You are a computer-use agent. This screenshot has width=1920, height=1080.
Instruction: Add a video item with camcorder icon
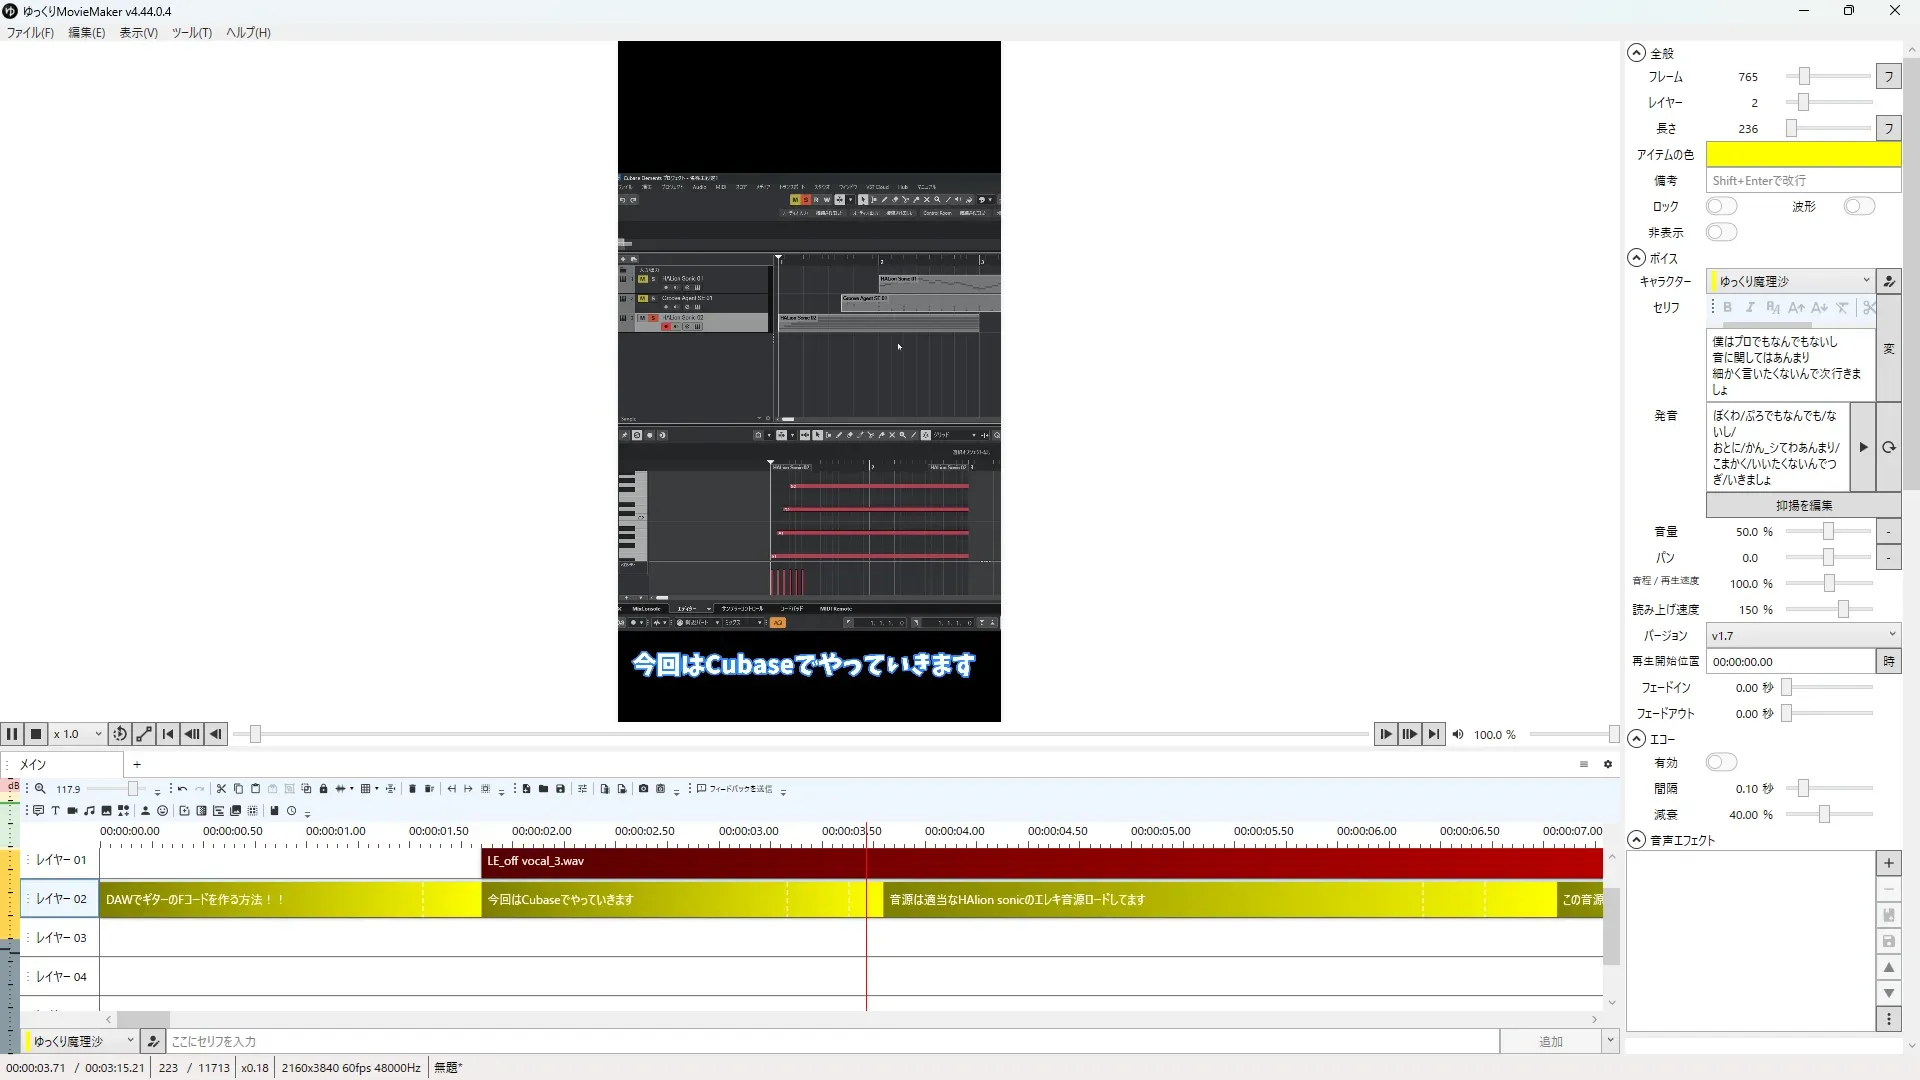point(72,811)
